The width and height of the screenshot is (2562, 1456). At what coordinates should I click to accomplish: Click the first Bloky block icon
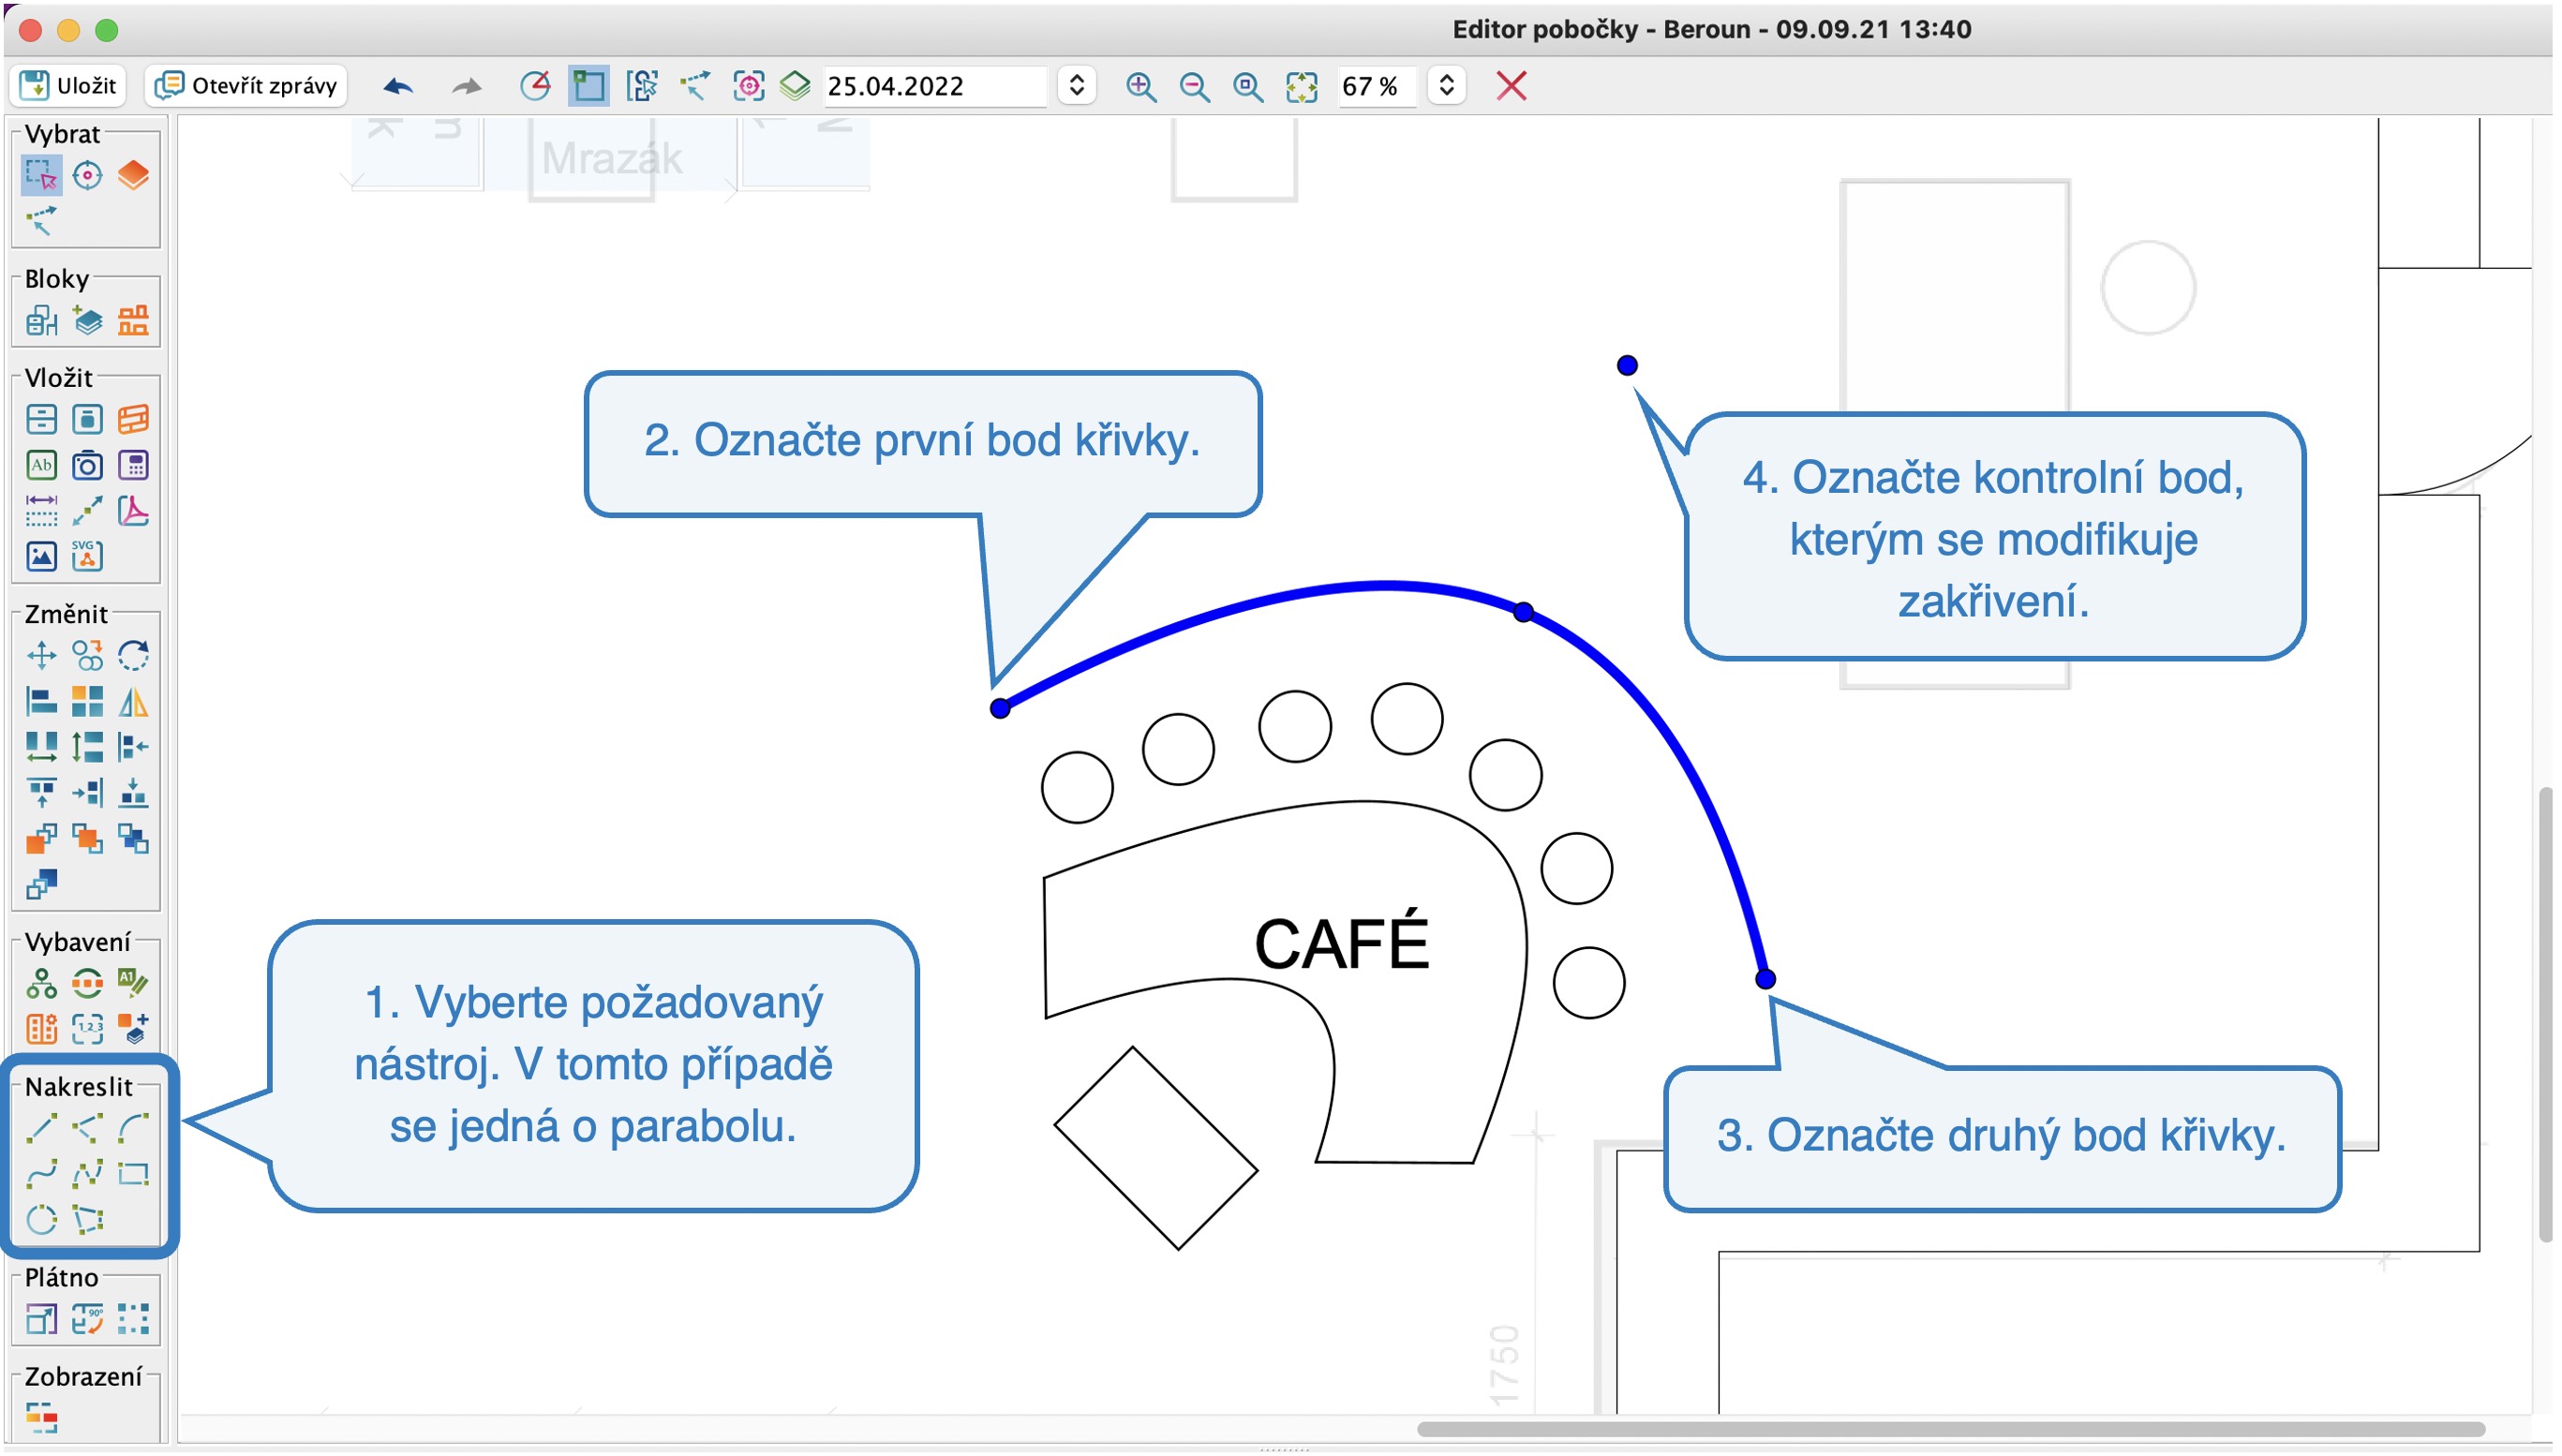coord(41,321)
